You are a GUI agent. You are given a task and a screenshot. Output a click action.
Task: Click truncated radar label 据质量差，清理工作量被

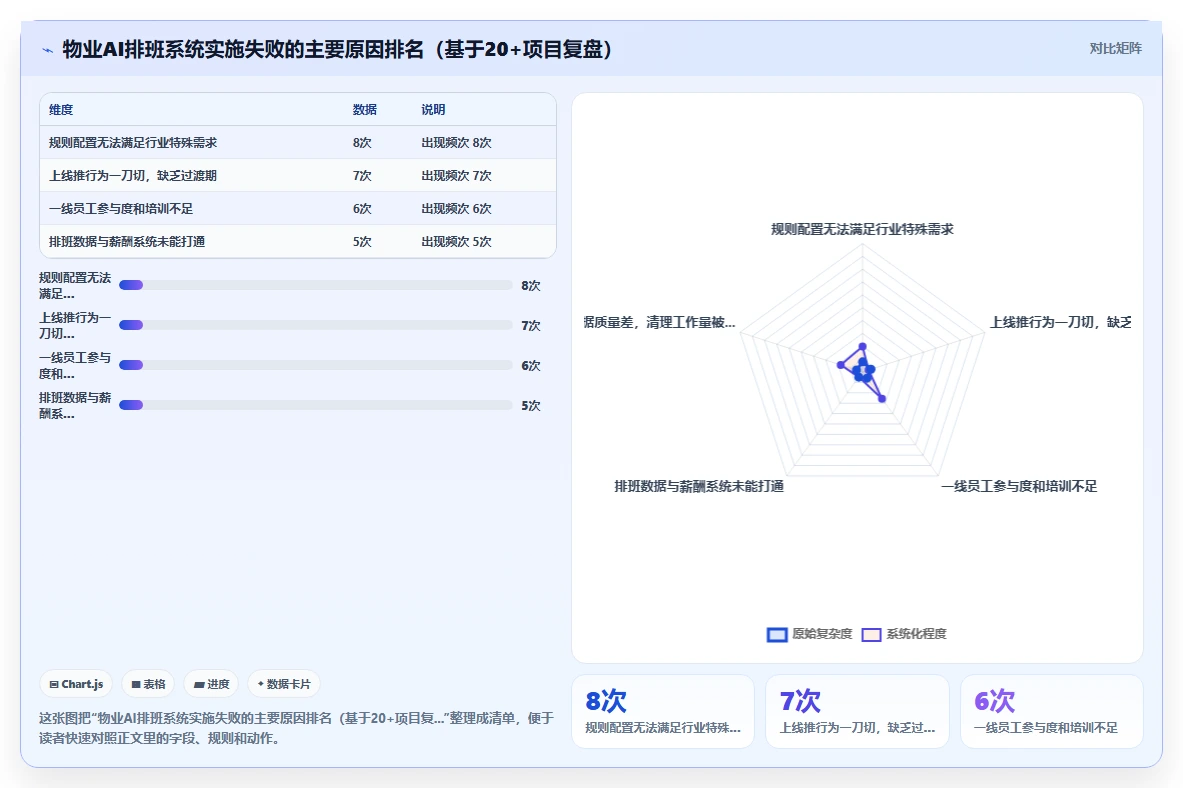click(x=659, y=323)
